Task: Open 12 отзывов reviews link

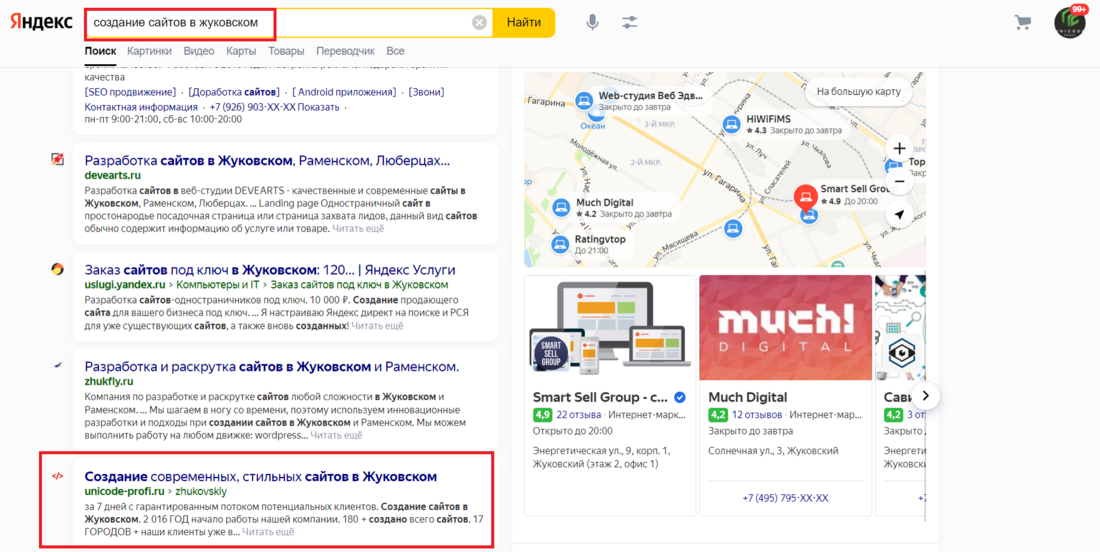Action: pos(757,415)
